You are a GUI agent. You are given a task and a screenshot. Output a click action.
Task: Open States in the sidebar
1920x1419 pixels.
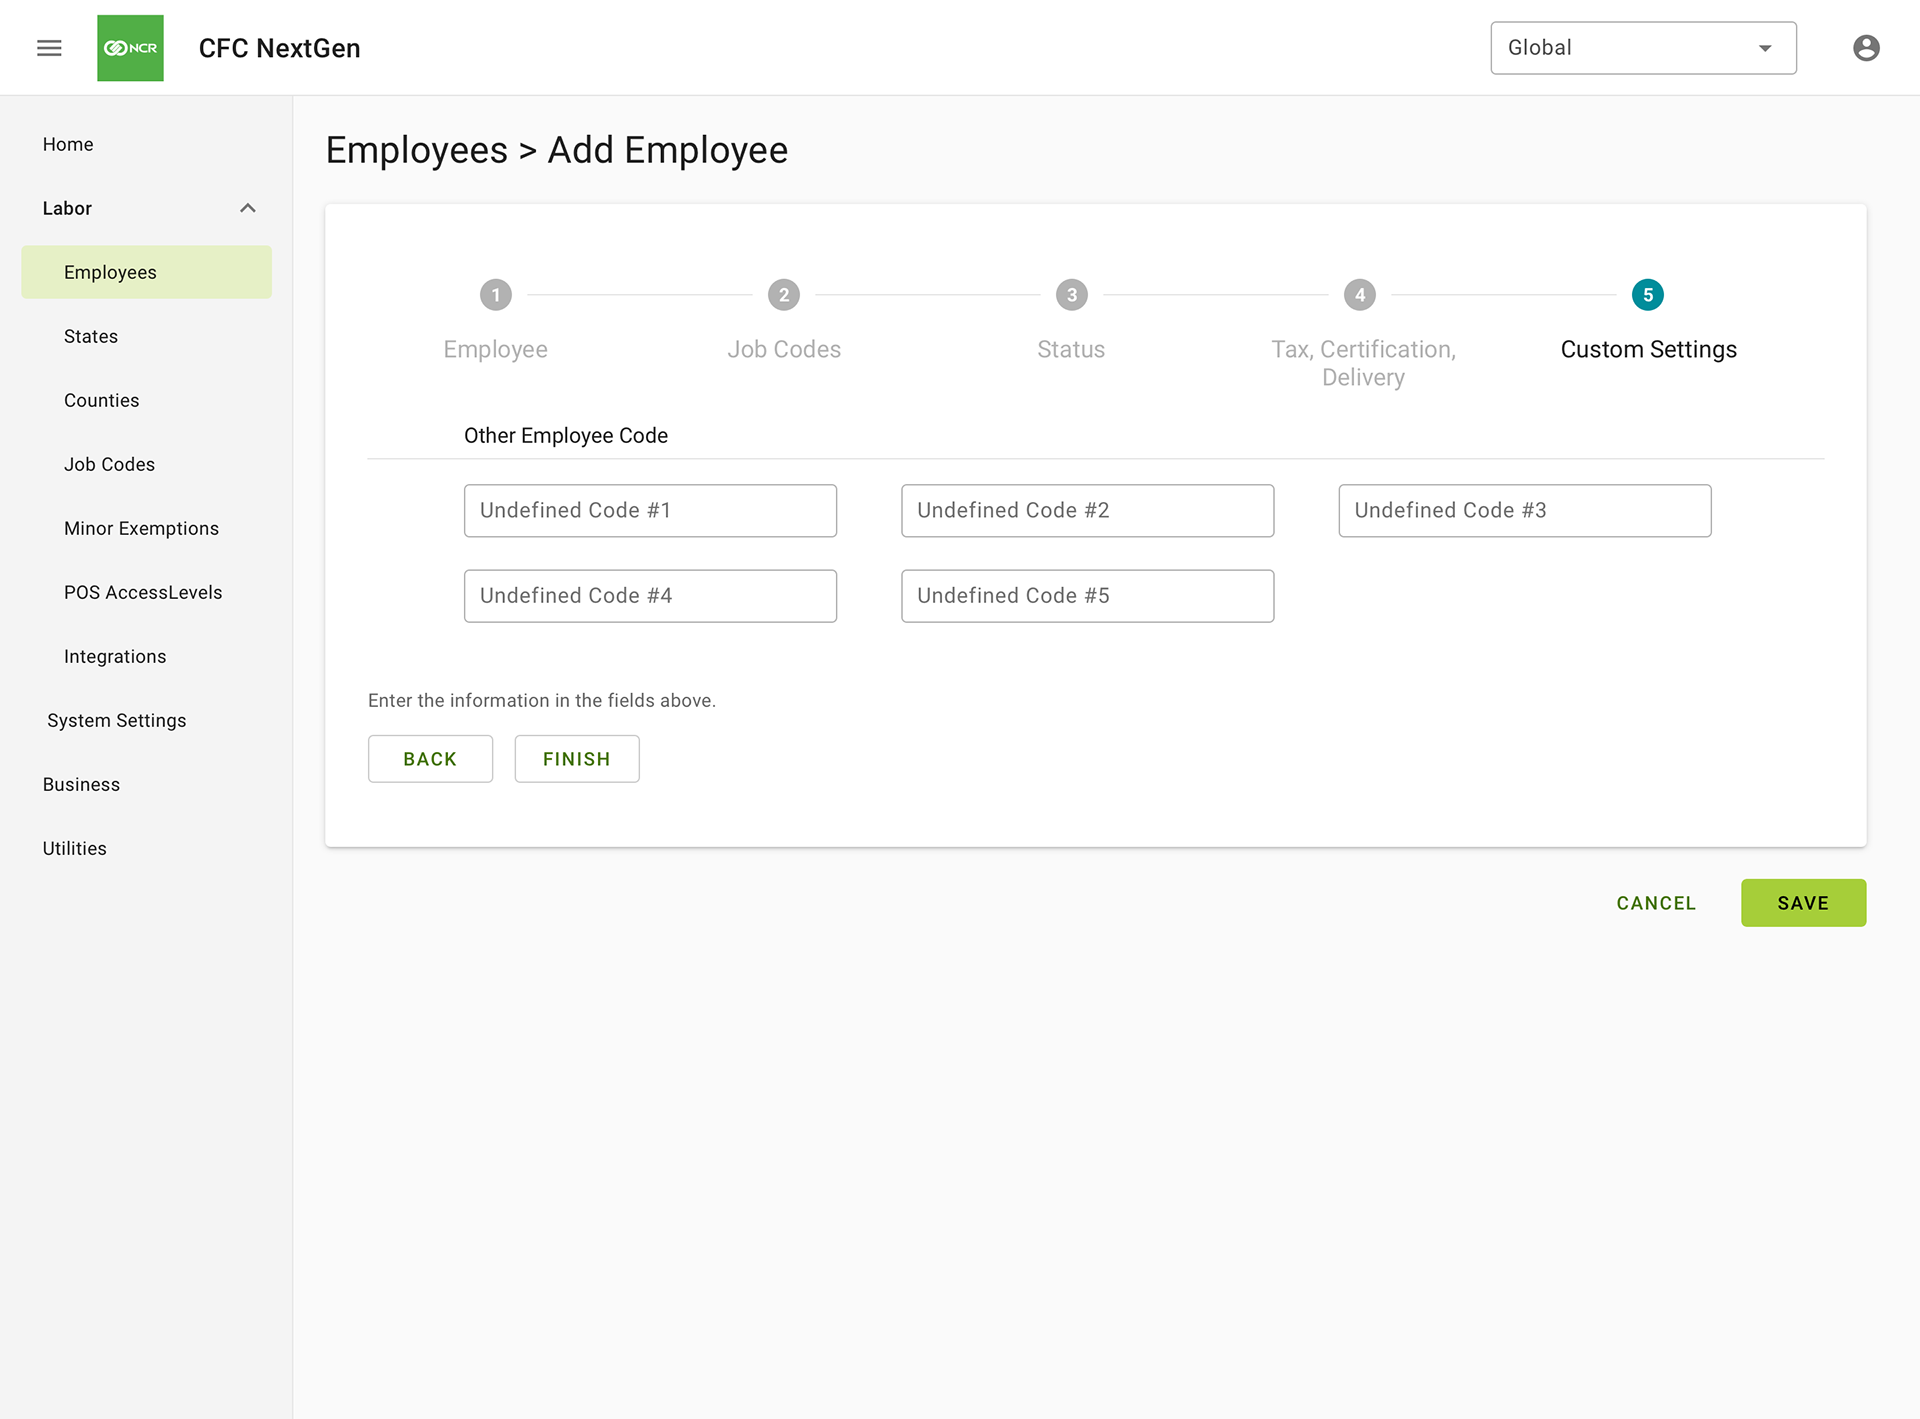91,336
